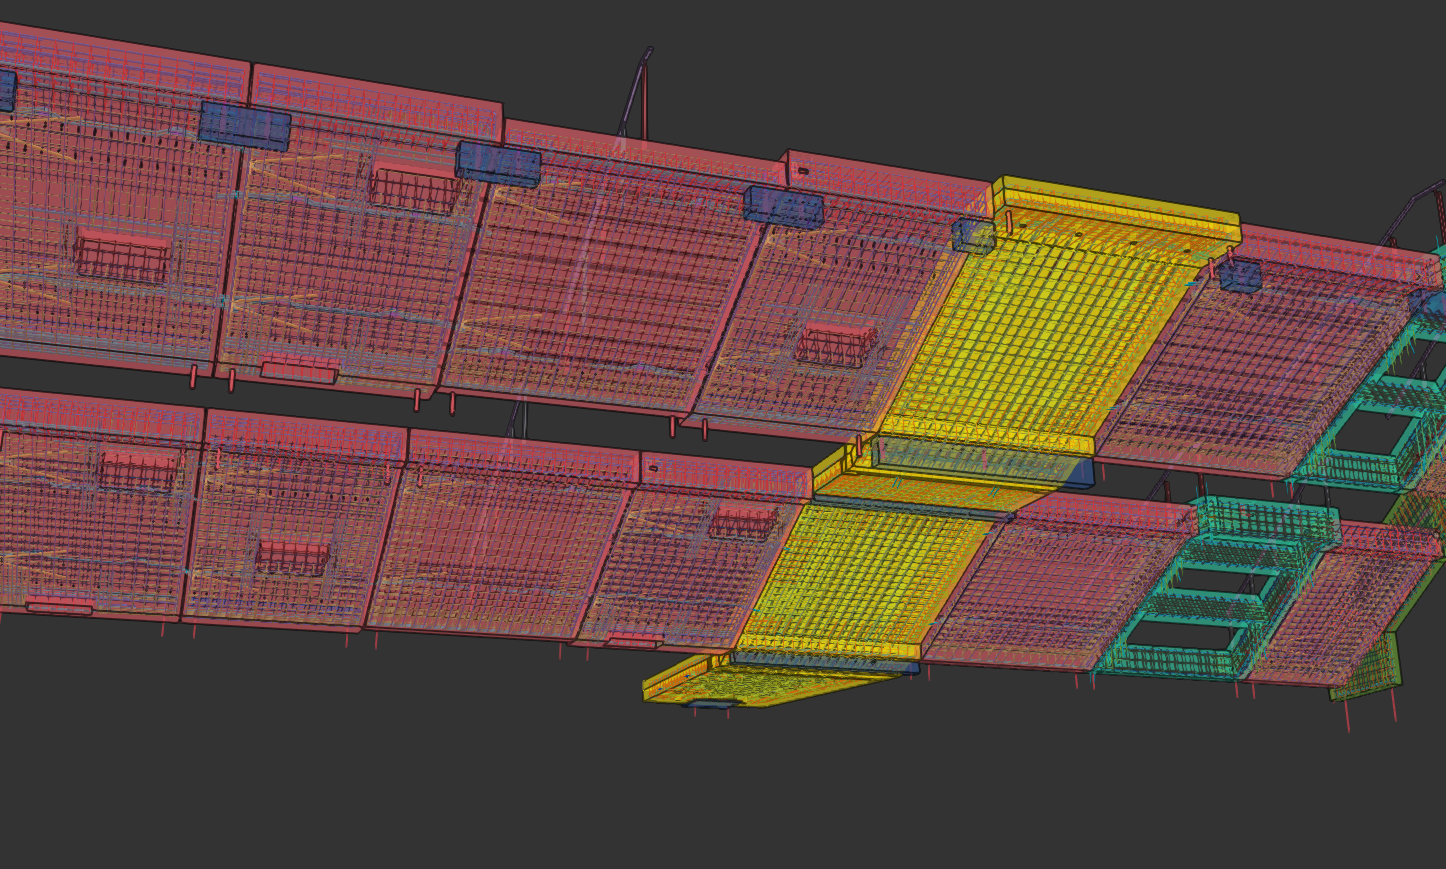Select the second full blue block on upper row

(498, 164)
